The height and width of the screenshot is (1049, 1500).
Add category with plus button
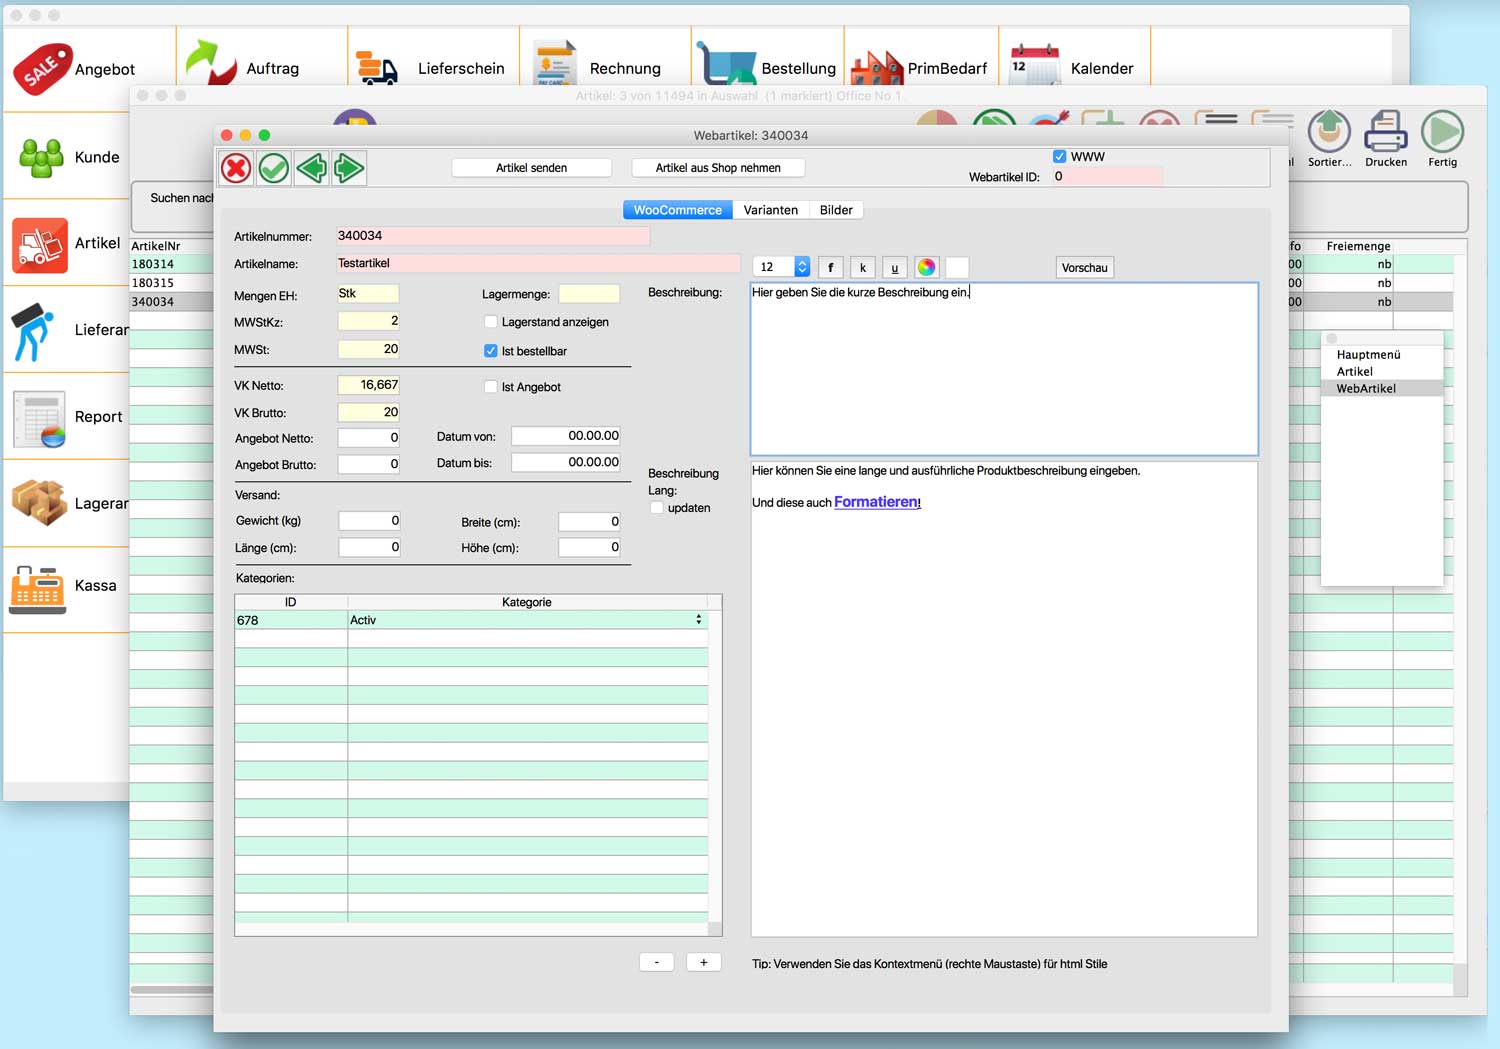704,962
